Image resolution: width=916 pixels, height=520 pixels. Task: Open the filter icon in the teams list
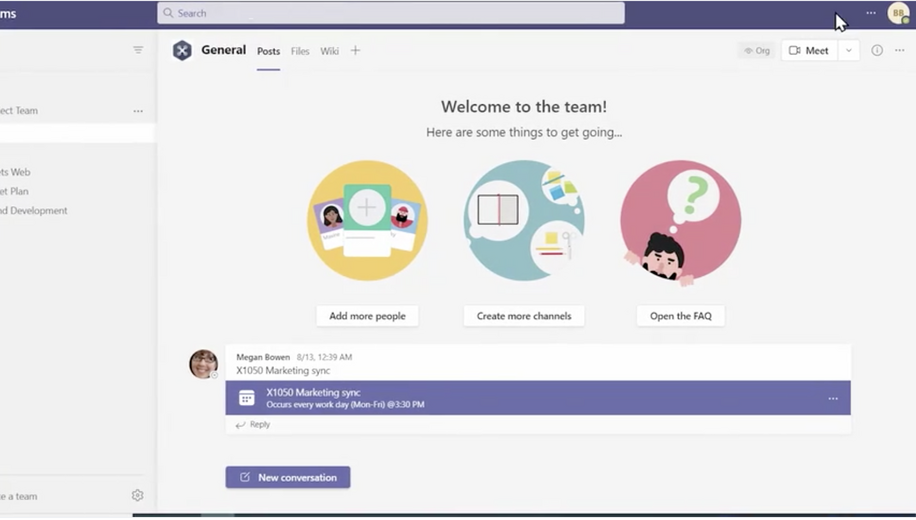138,50
